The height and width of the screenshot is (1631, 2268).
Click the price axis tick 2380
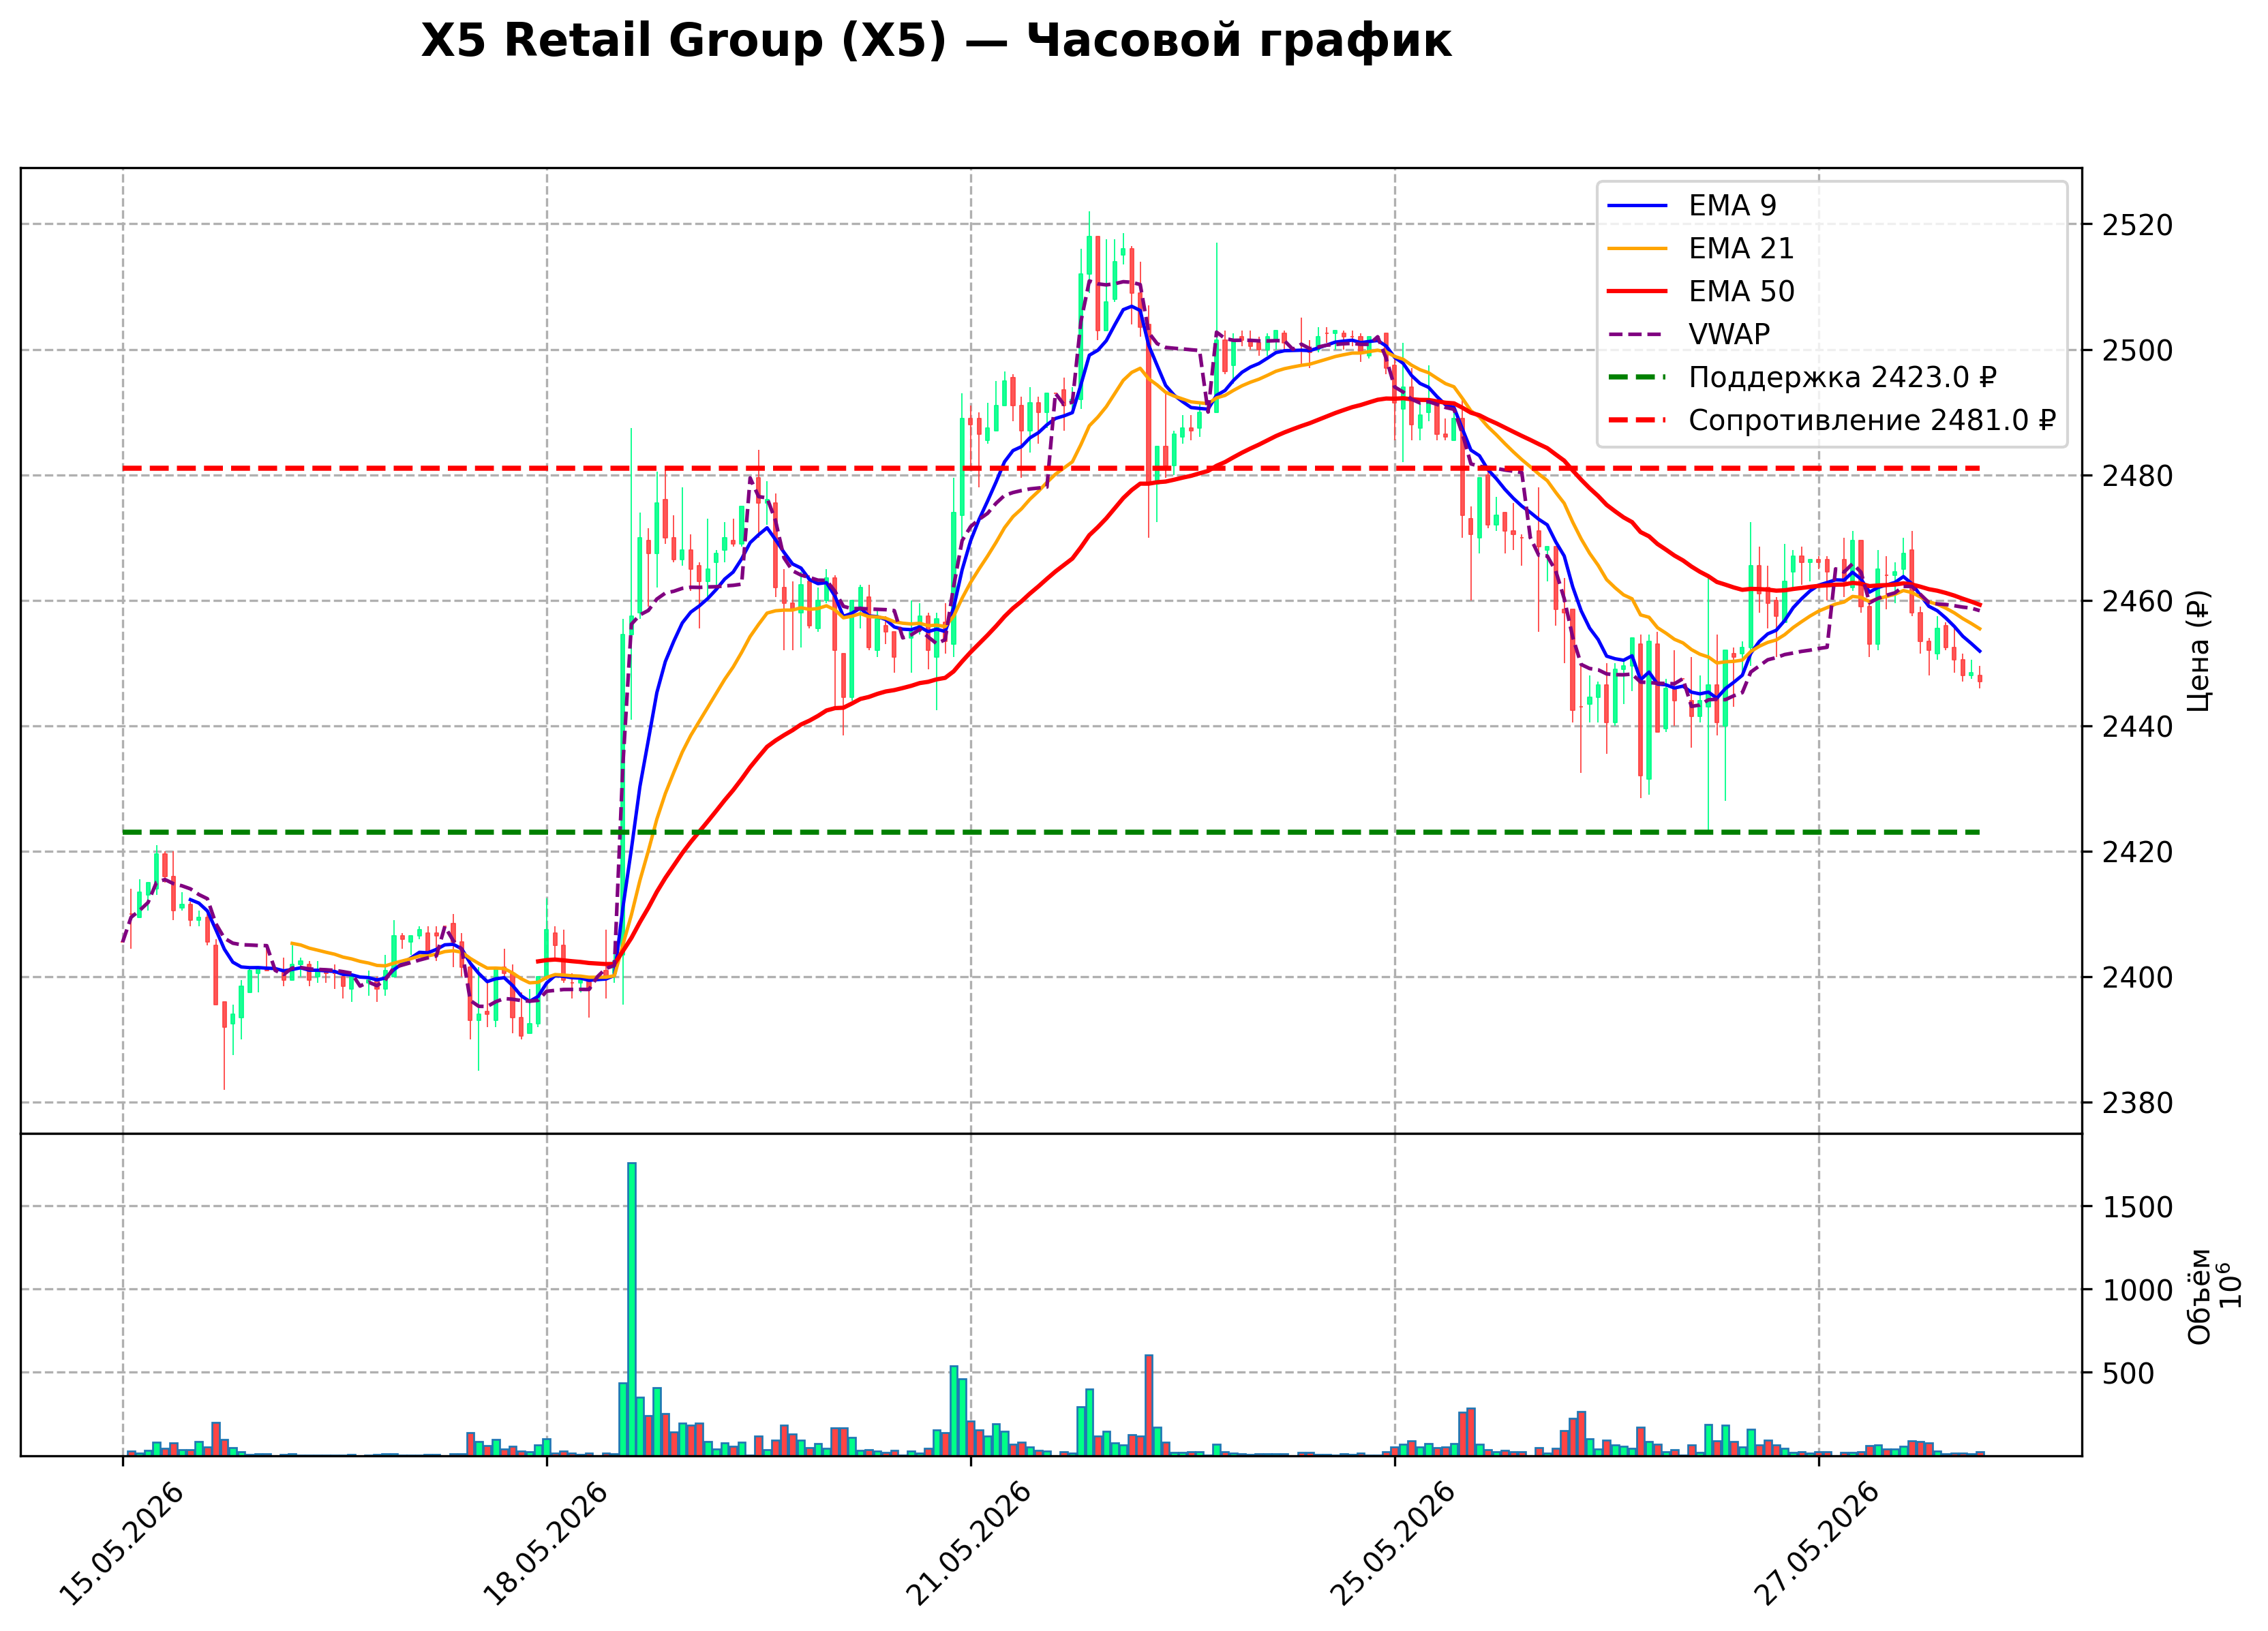(x=2138, y=1104)
